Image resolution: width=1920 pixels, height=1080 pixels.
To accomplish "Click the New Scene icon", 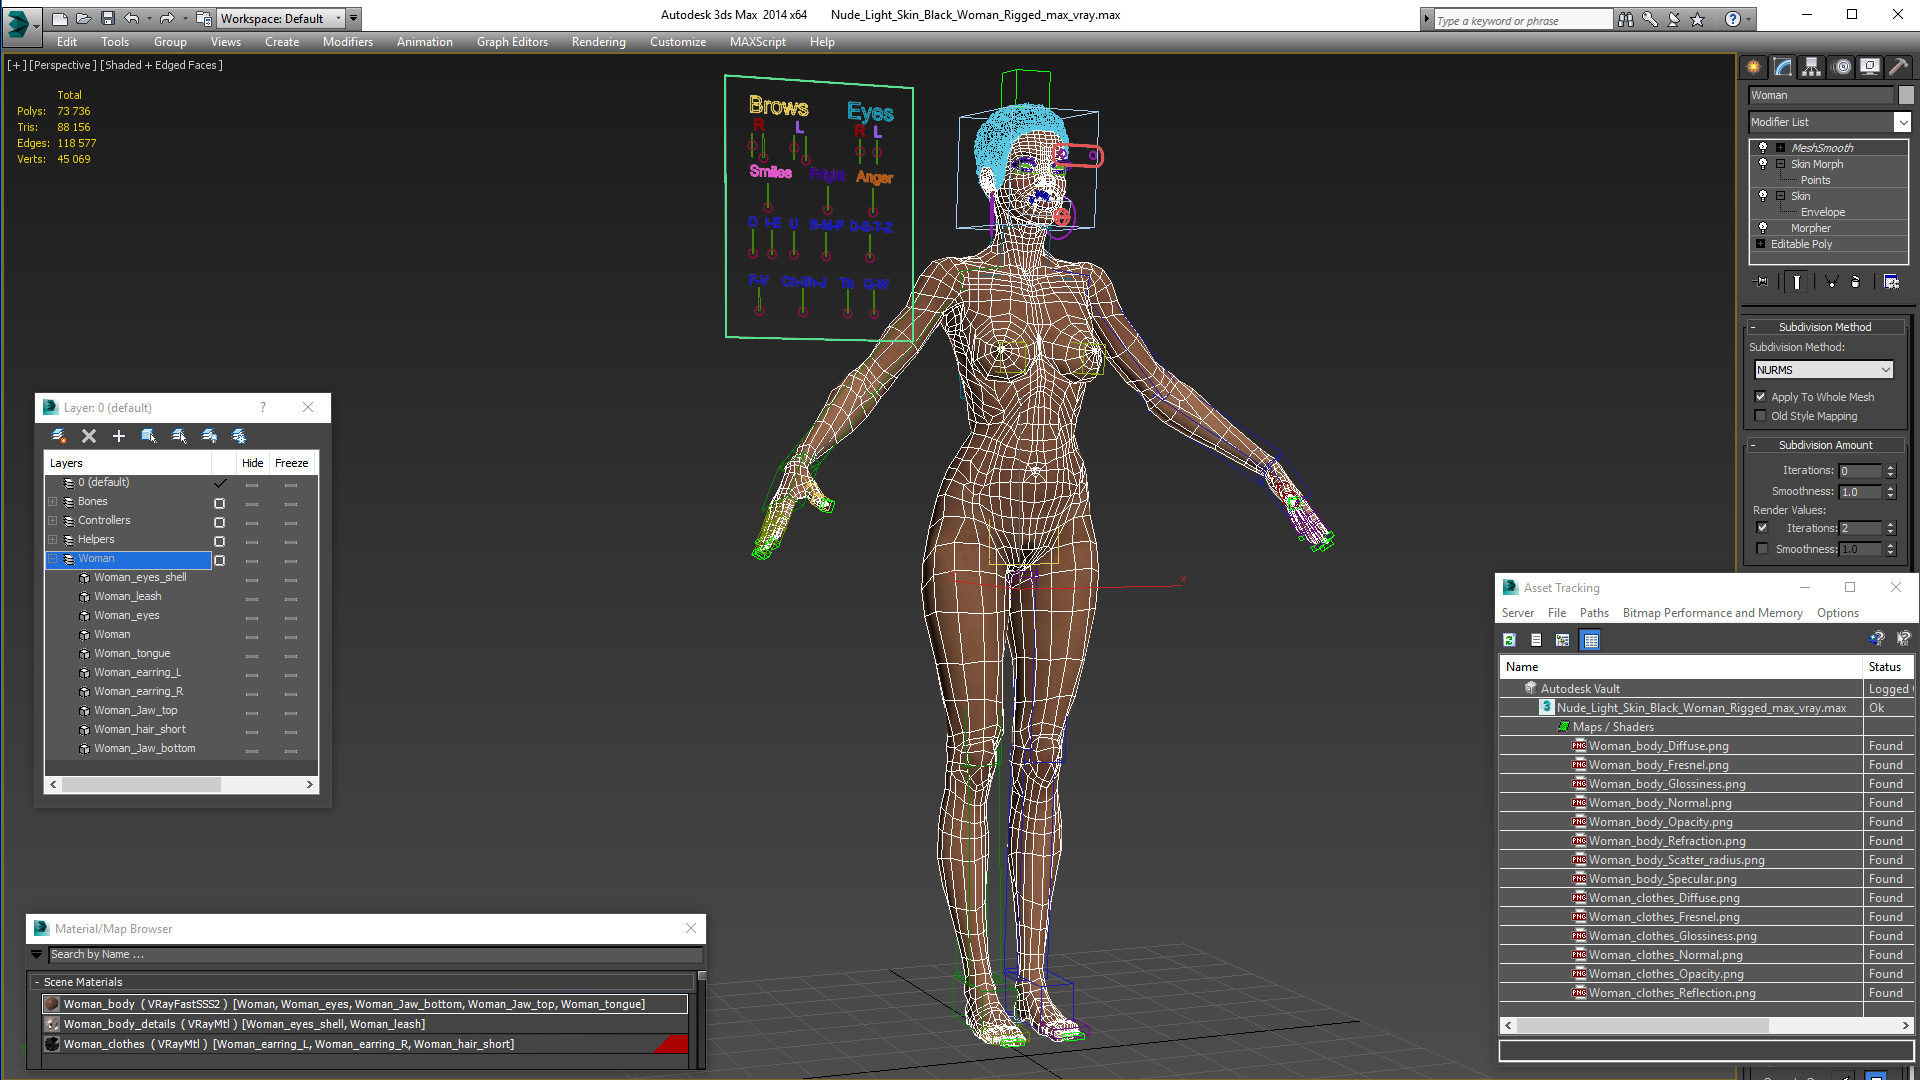I will point(60,18).
